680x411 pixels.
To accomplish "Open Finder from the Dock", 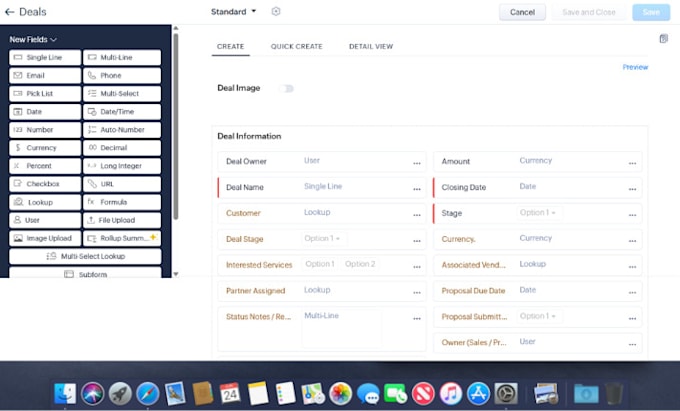I will click(x=65, y=394).
